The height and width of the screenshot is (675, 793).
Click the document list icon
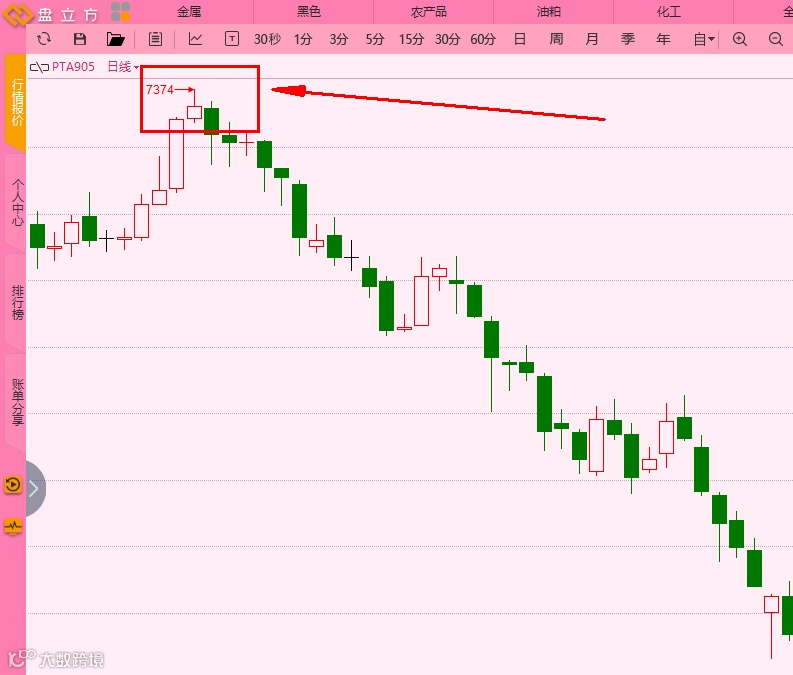(x=155, y=39)
